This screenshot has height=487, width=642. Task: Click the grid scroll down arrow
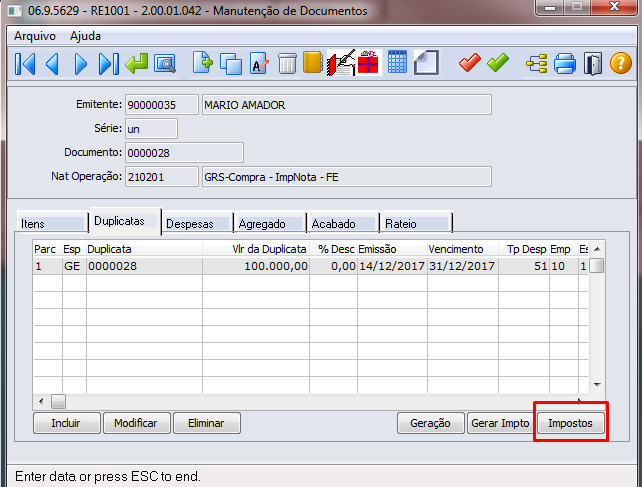[597, 384]
